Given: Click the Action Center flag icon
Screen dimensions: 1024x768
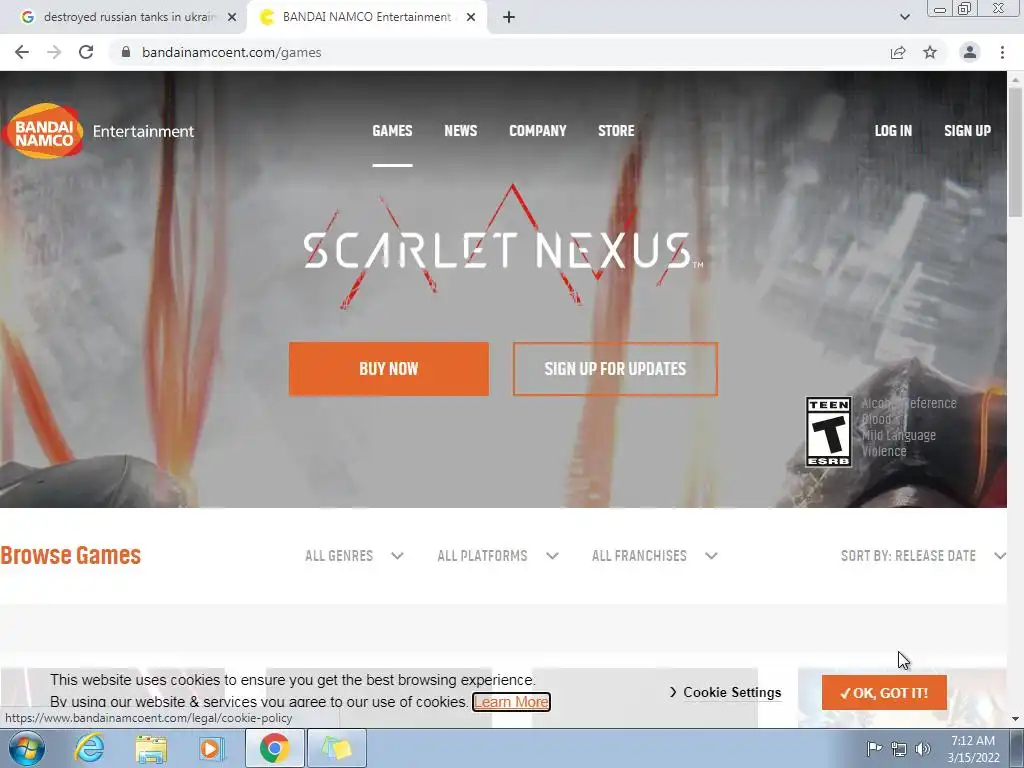Looking at the screenshot, I should [874, 748].
